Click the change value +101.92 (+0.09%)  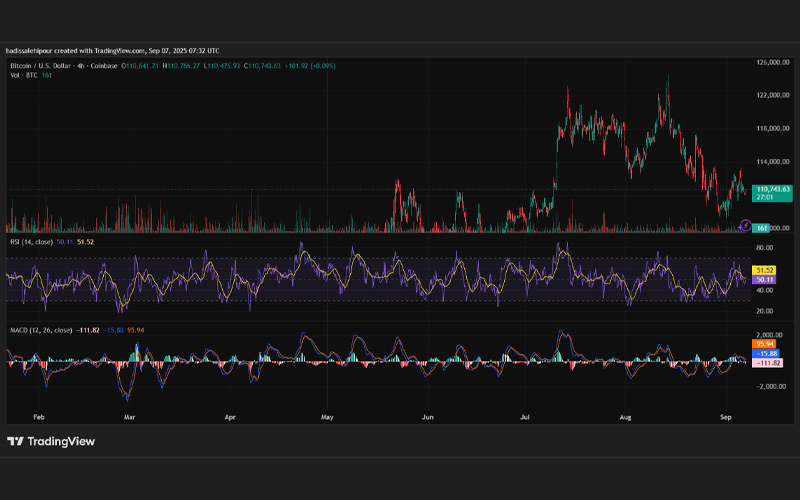click(x=310, y=66)
